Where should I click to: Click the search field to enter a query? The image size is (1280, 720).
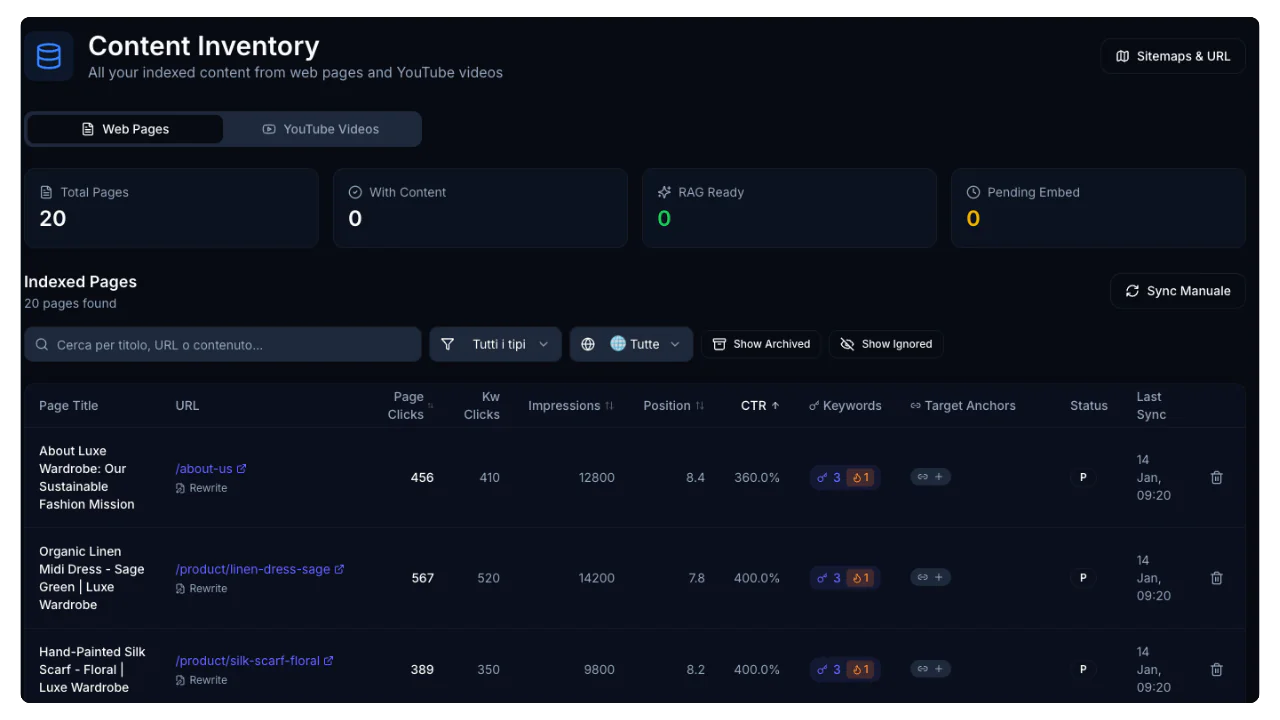pos(222,344)
